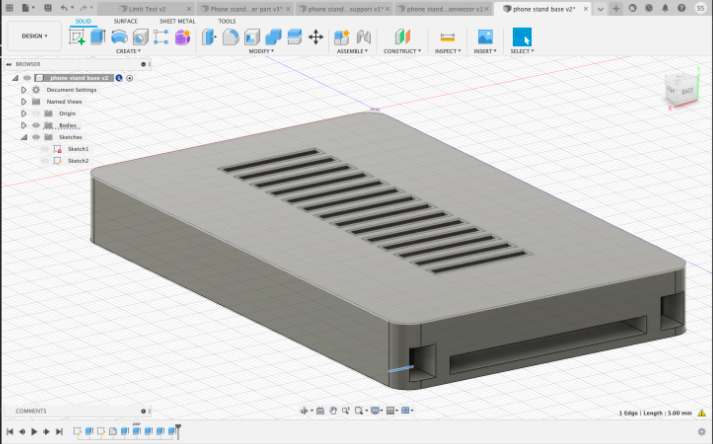The width and height of the screenshot is (713, 444).
Task: Open the notifications bell
Action: (x=665, y=8)
